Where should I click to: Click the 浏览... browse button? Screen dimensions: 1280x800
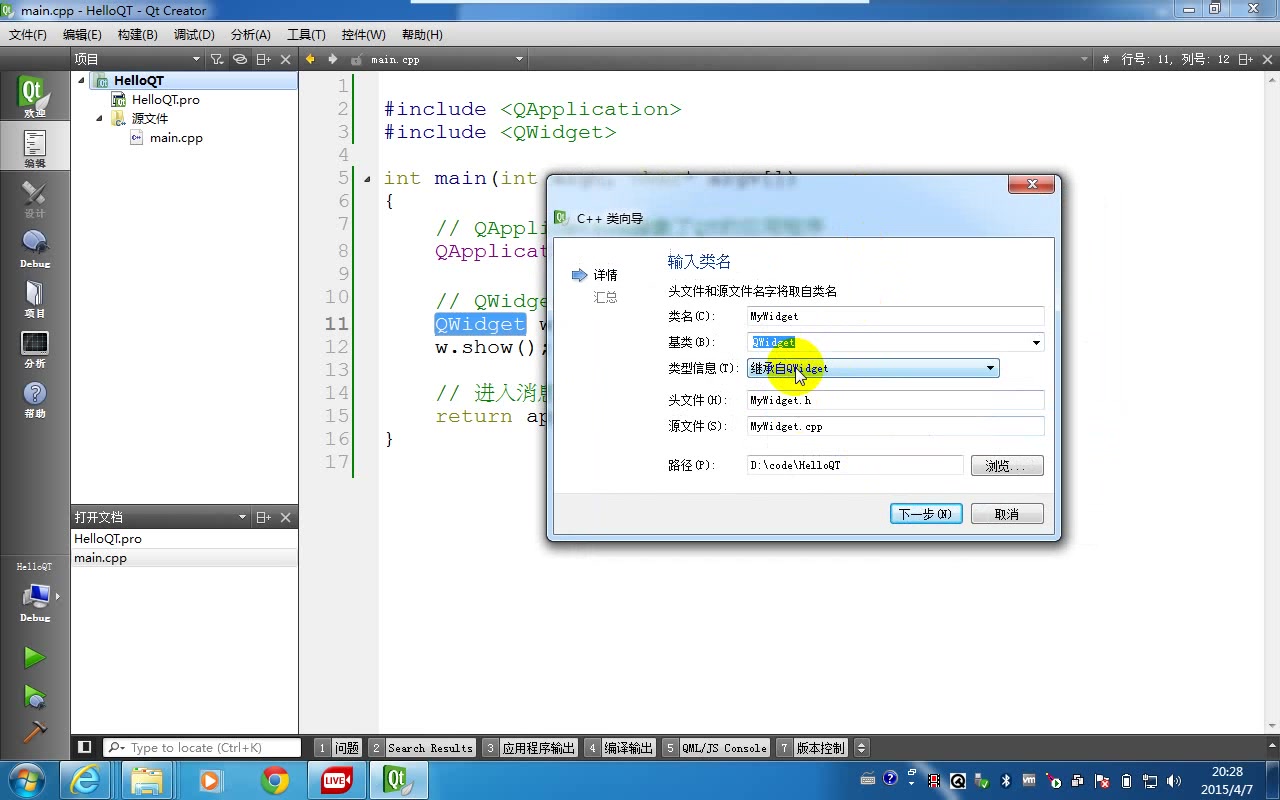click(x=1007, y=466)
